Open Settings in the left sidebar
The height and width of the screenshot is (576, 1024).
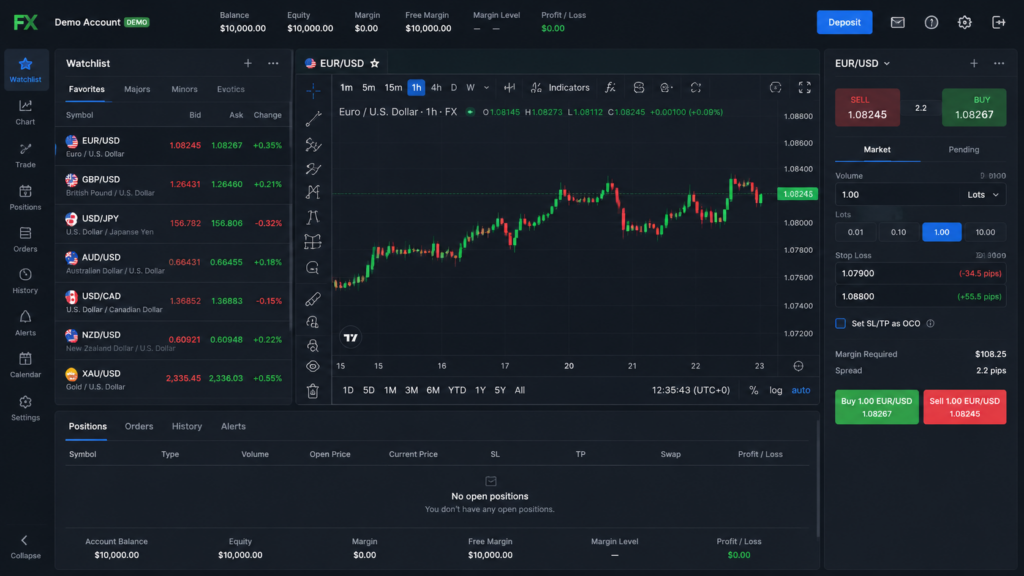[25, 408]
